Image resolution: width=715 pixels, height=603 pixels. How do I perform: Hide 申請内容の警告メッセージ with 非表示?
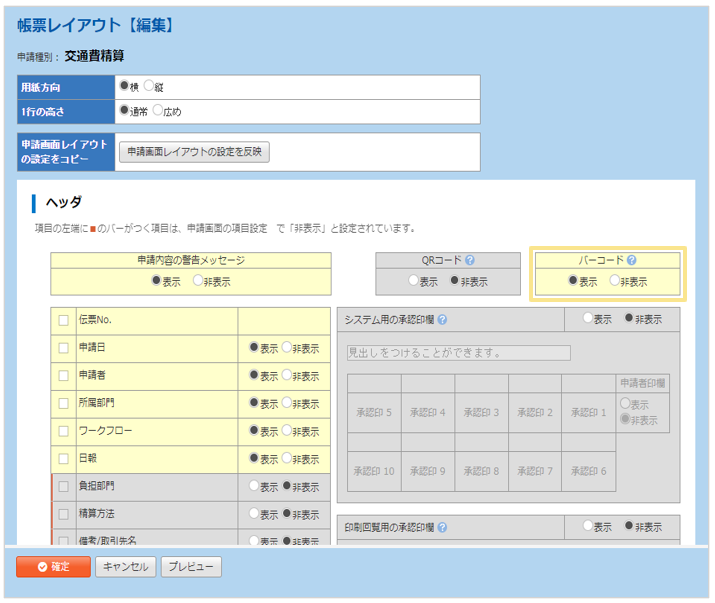tap(198, 281)
